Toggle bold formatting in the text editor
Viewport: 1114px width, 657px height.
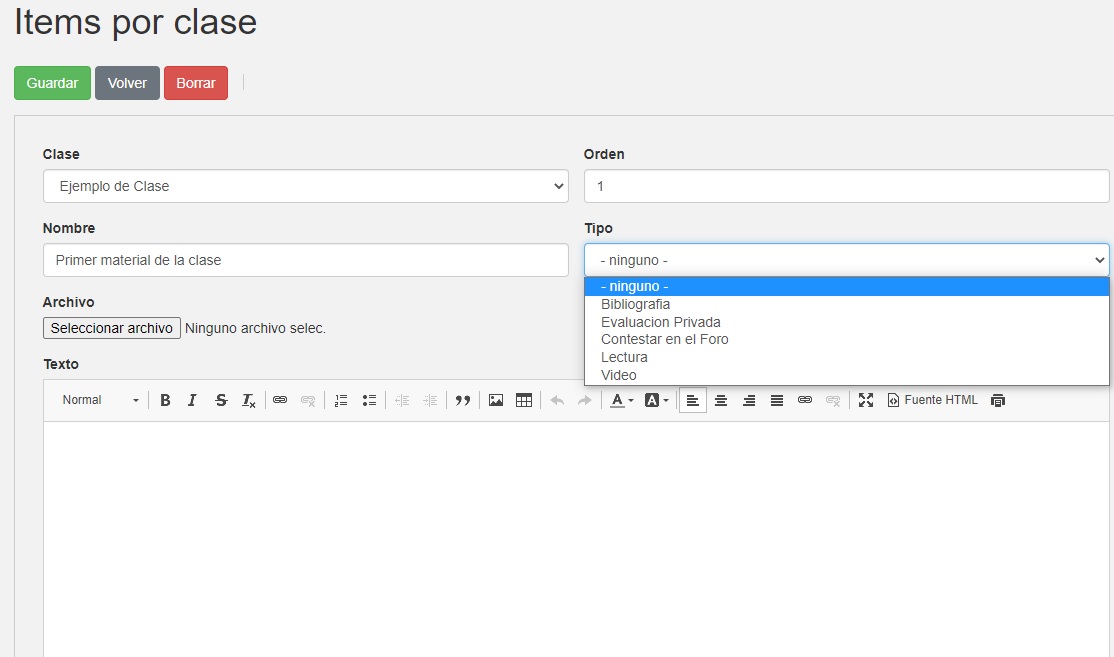tap(165, 400)
